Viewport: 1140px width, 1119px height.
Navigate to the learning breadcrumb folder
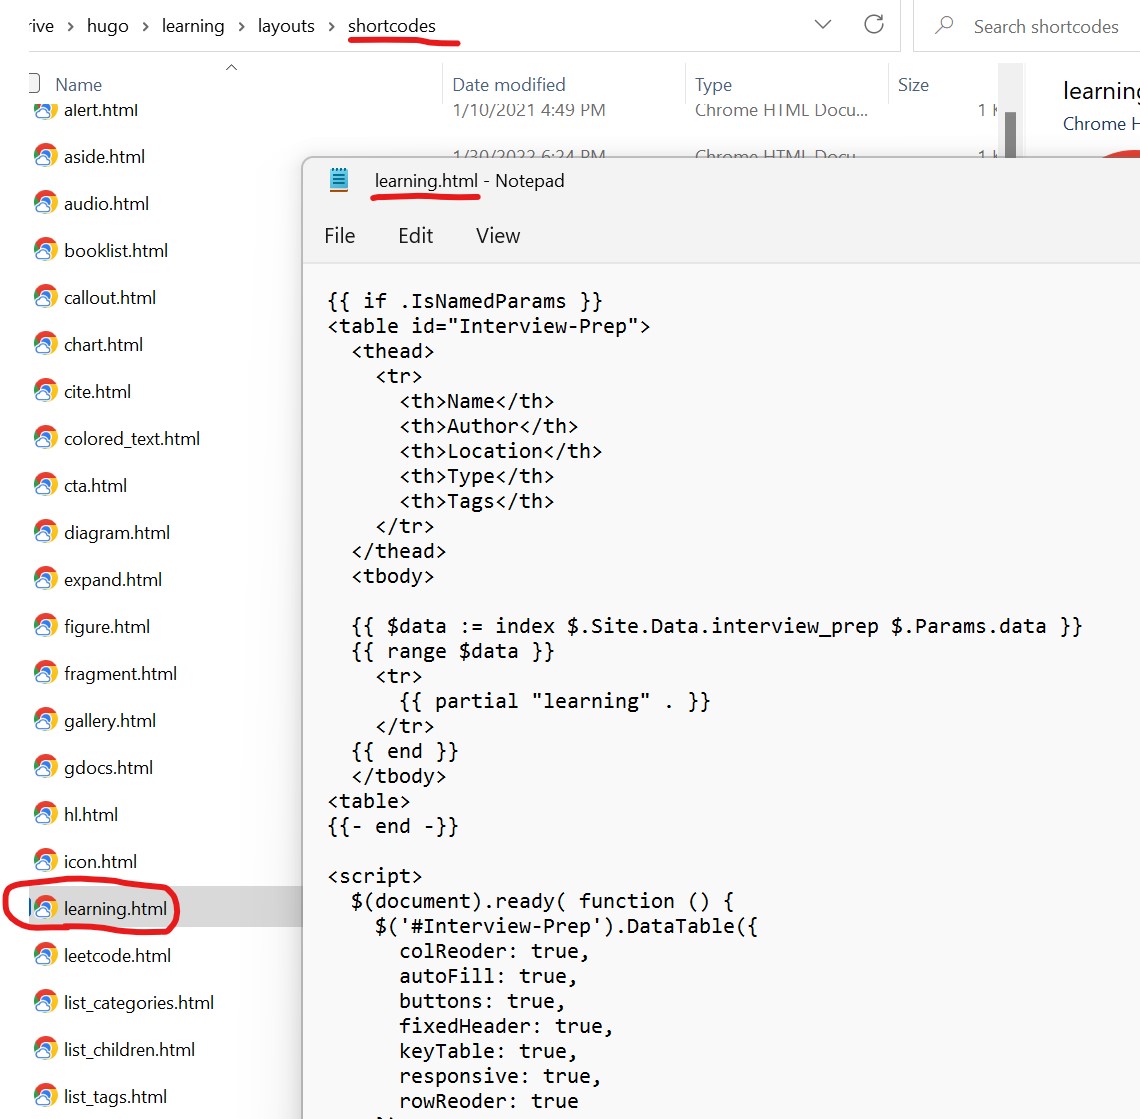point(193,26)
